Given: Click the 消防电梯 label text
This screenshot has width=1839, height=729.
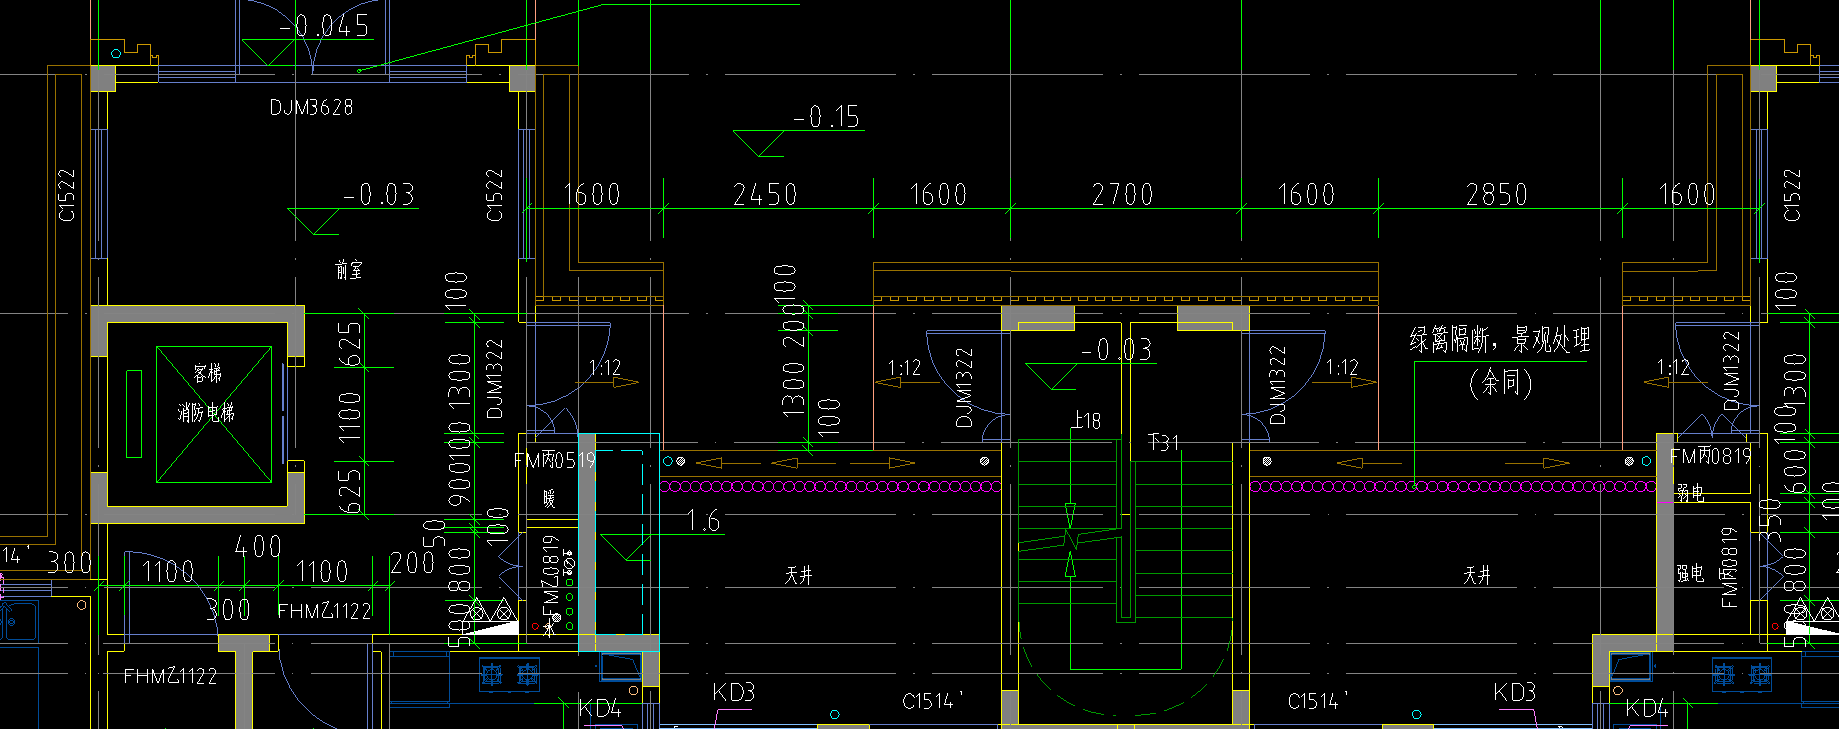Looking at the screenshot, I should pos(206,412).
